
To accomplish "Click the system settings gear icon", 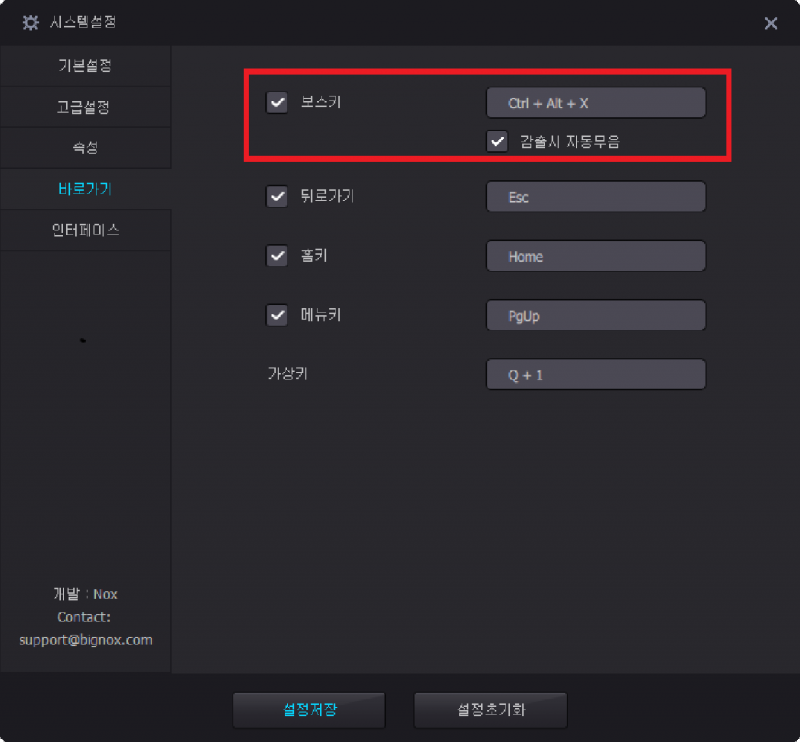I will point(31,22).
